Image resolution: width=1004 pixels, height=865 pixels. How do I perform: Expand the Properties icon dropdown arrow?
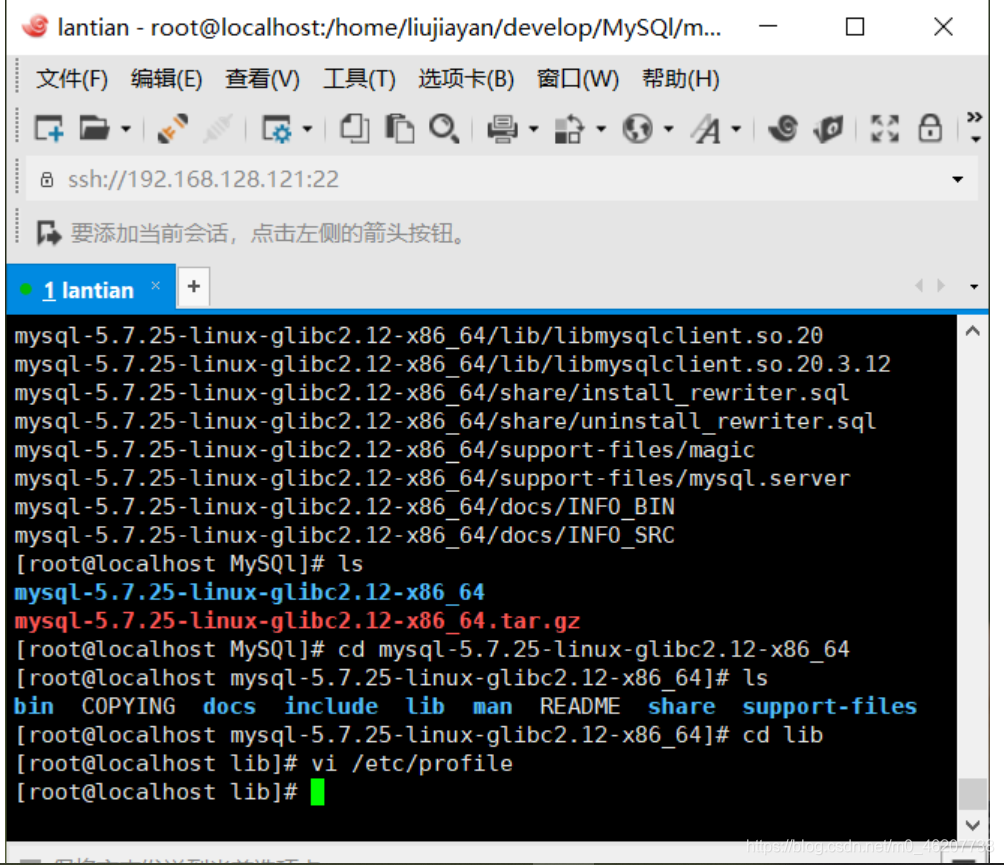[307, 129]
